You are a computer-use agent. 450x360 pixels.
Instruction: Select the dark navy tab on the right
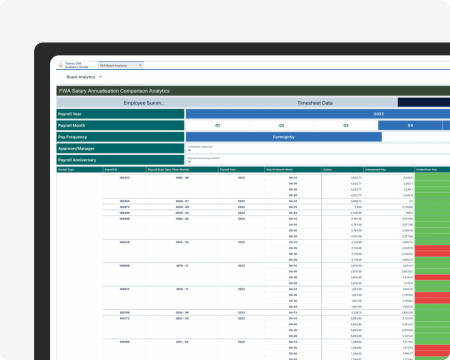pos(424,103)
